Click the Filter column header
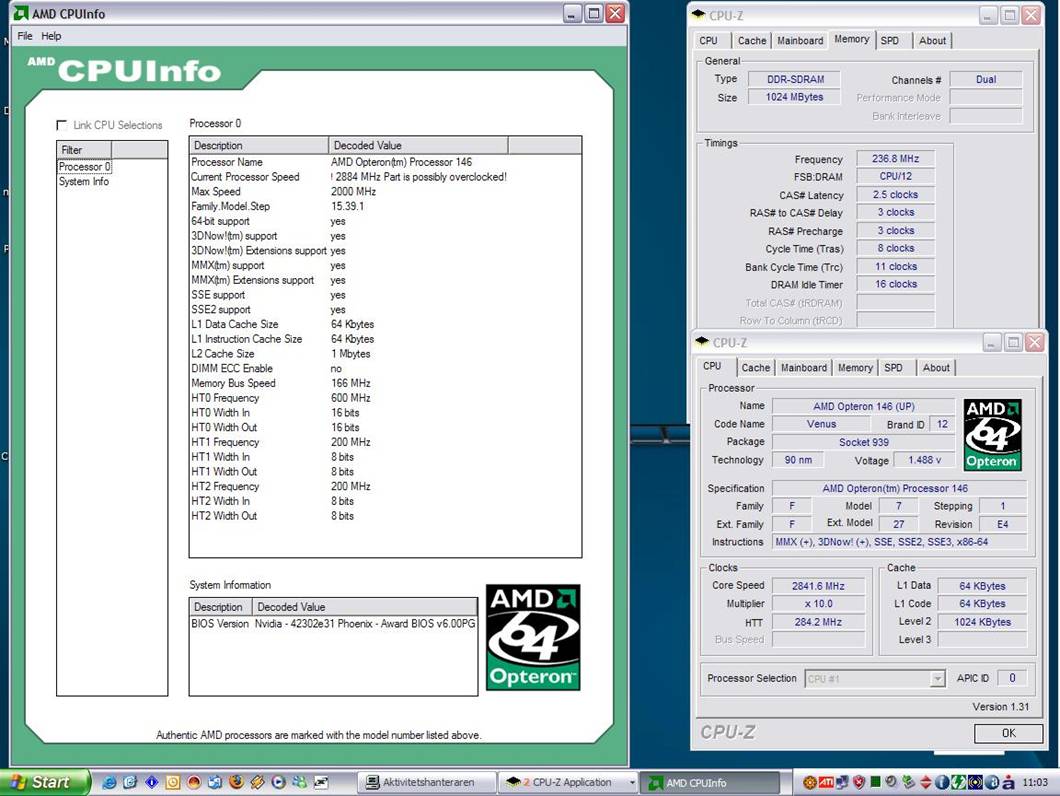This screenshot has height=796, width=1060. 84,149
